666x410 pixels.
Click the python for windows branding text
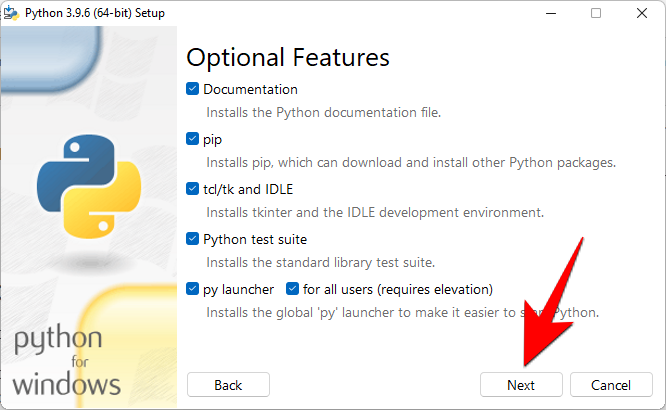(x=68, y=361)
